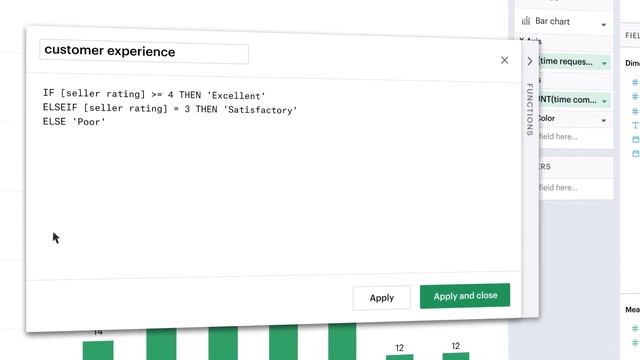Viewport: 640px width, 360px height.
Task: Select the first number (#) measure icon
Action: (x=635, y=328)
